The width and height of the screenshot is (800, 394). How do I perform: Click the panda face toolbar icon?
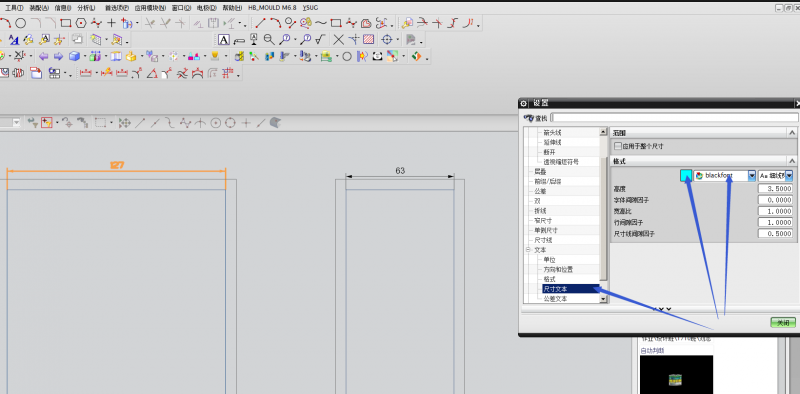pyautogui.click(x=377, y=56)
